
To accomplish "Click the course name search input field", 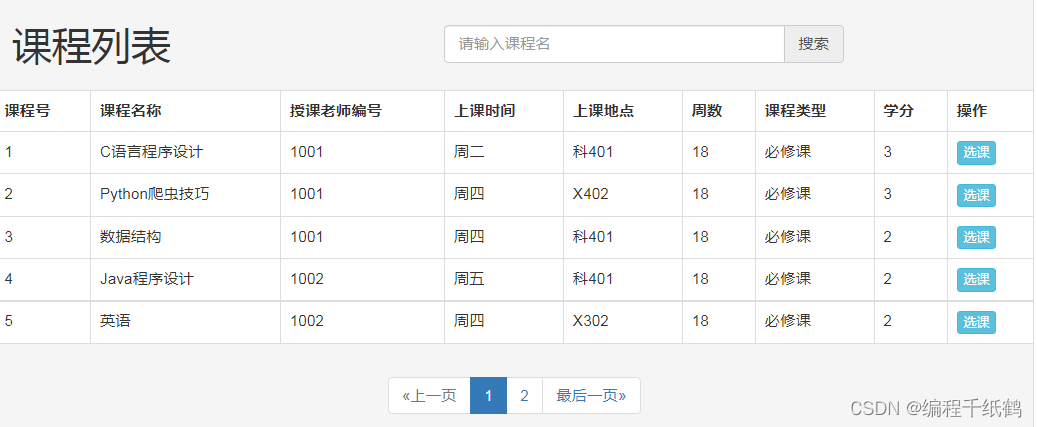I will [x=614, y=44].
